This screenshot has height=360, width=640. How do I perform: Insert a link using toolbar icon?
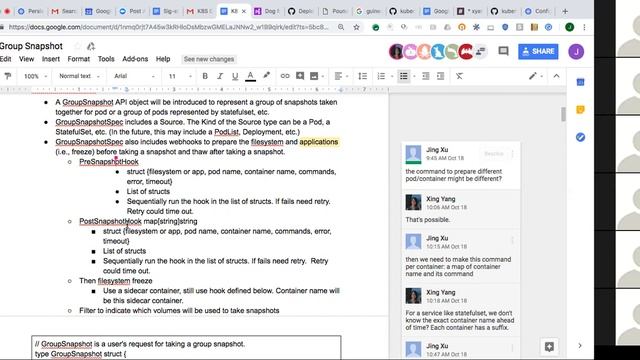285,76
